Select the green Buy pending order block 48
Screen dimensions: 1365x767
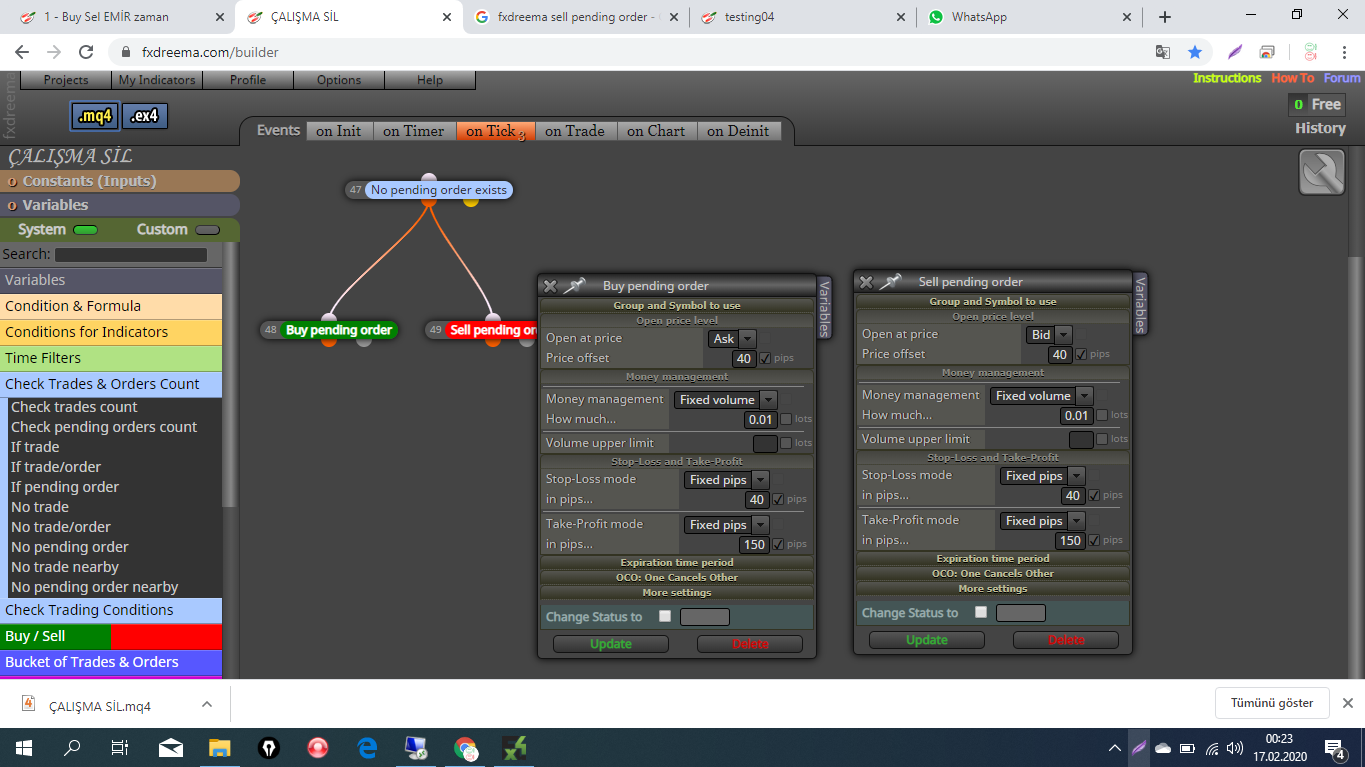(338, 330)
